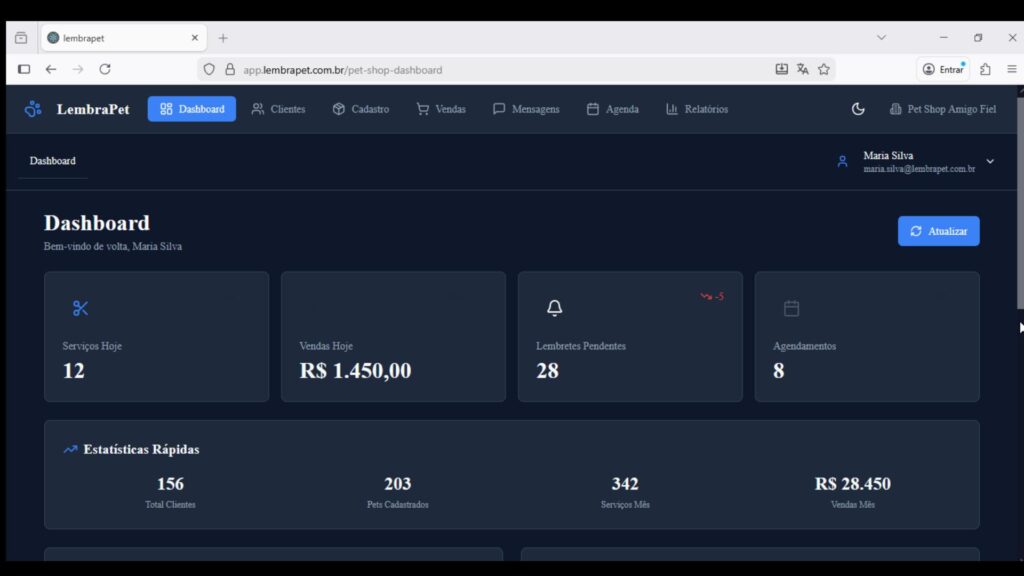1024x576 pixels.
Task: Bookmark this page with the star icon
Action: pyautogui.click(x=824, y=69)
